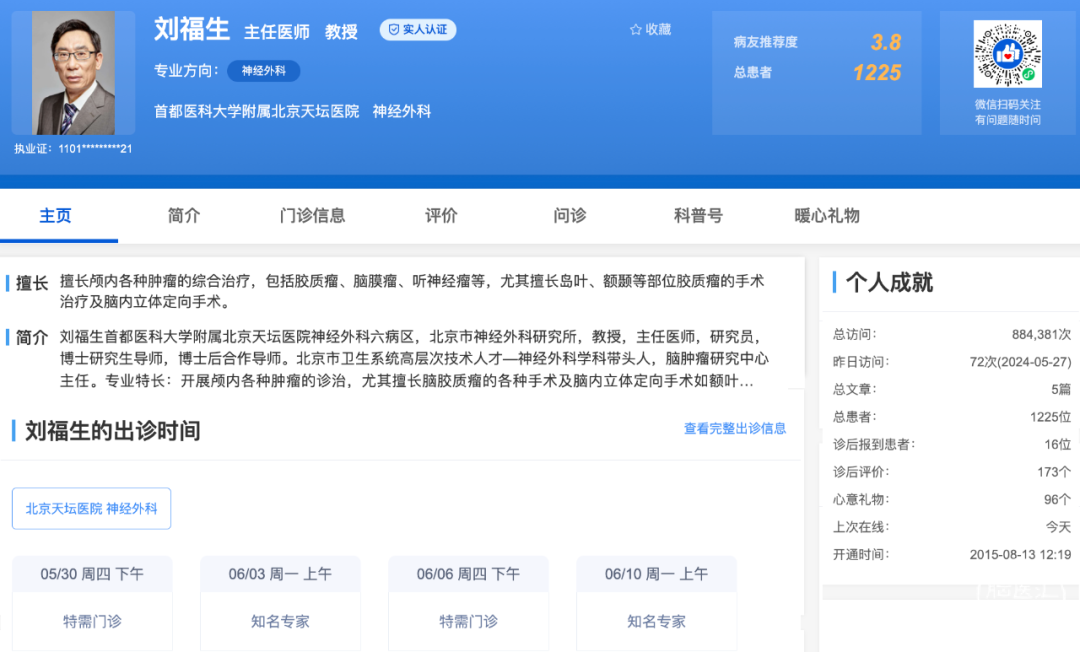Open the 门诊信息 tab
The width and height of the screenshot is (1080, 652).
pyautogui.click(x=313, y=215)
